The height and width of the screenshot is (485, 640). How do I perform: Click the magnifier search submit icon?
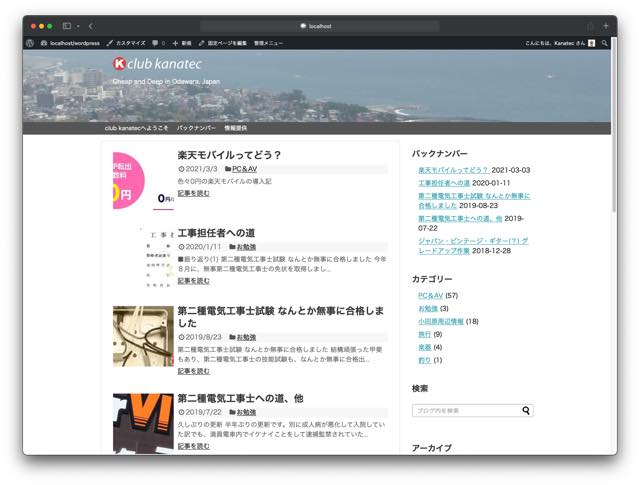click(x=526, y=410)
